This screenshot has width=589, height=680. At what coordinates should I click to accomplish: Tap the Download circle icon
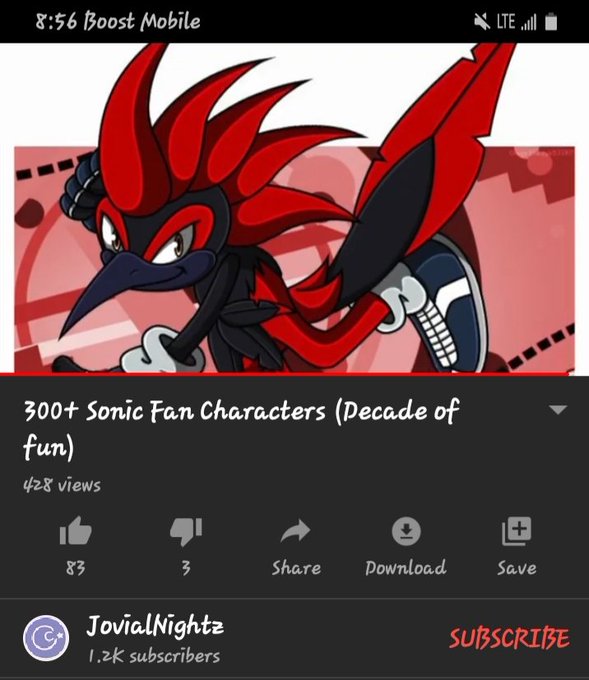[x=406, y=531]
